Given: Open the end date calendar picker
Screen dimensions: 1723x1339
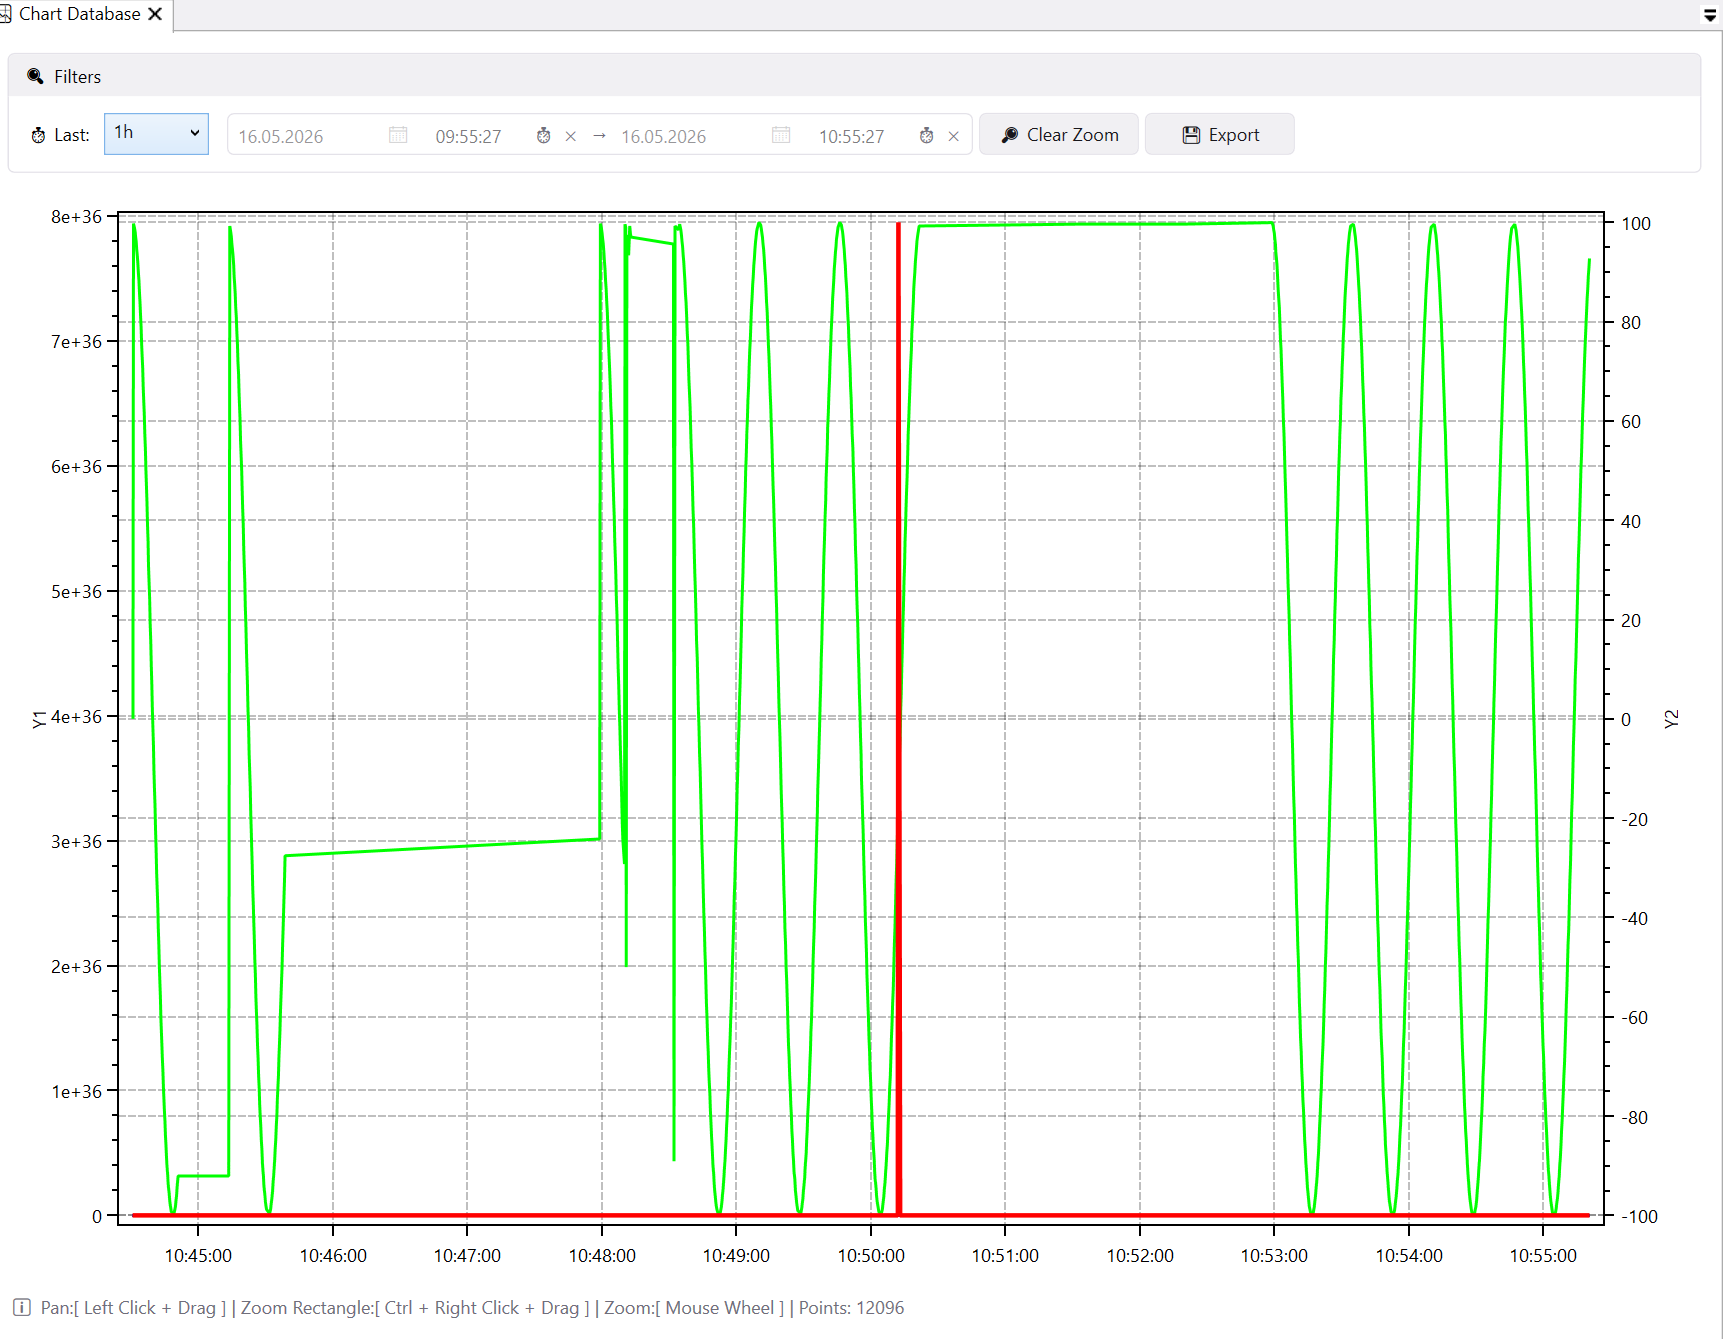Looking at the screenshot, I should pos(781,135).
